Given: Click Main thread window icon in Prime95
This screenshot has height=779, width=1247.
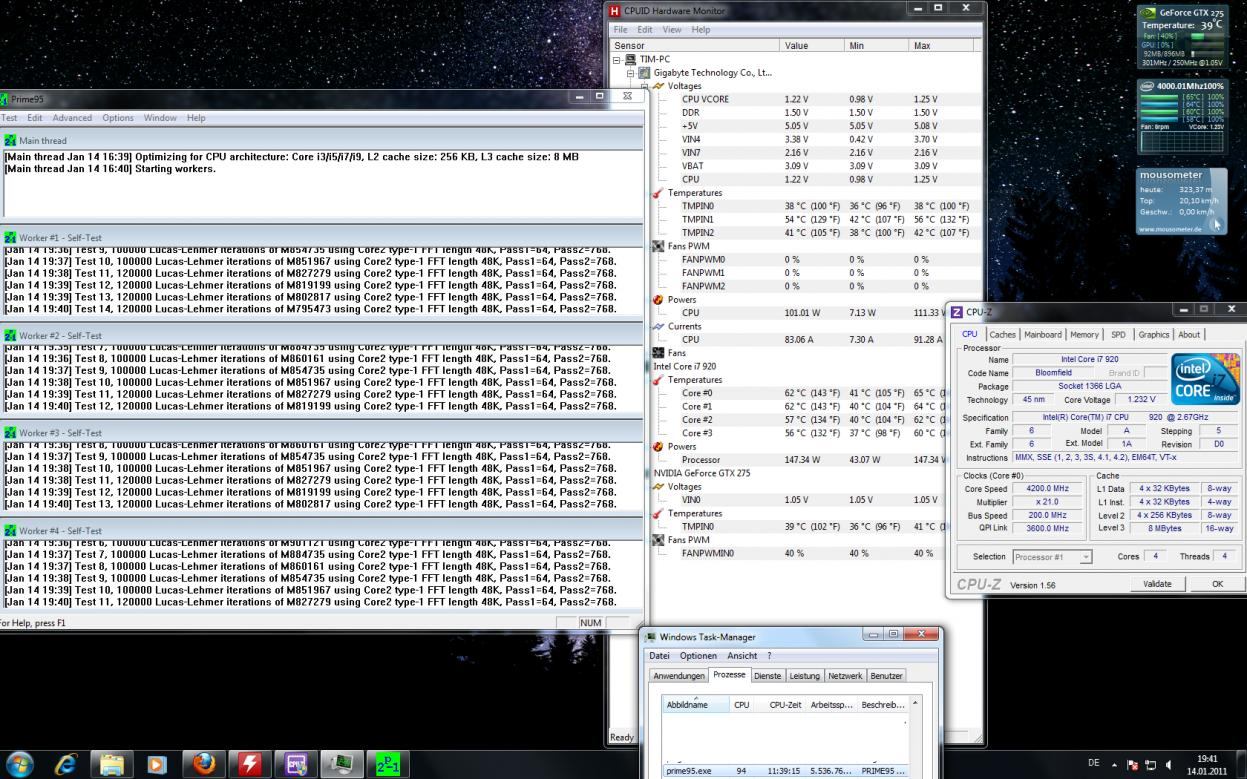Looking at the screenshot, I should [x=11, y=141].
